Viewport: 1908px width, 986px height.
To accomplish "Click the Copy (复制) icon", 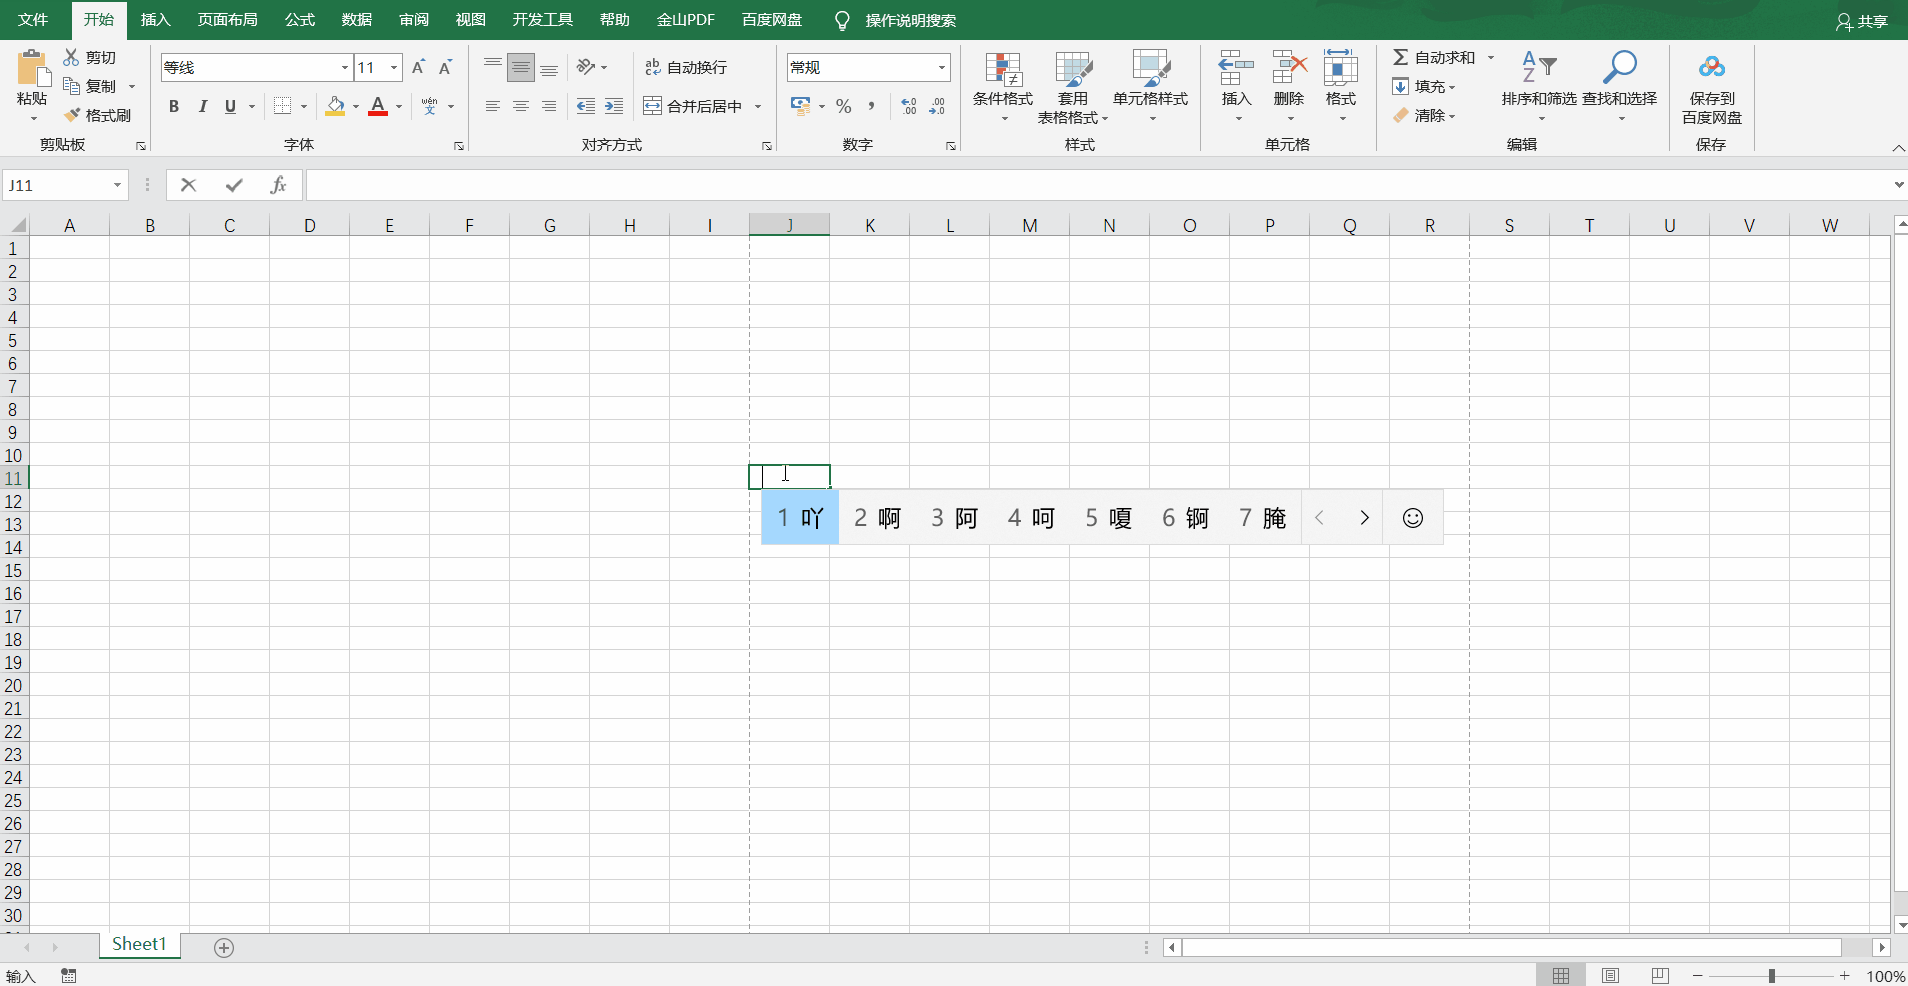I will [x=71, y=86].
